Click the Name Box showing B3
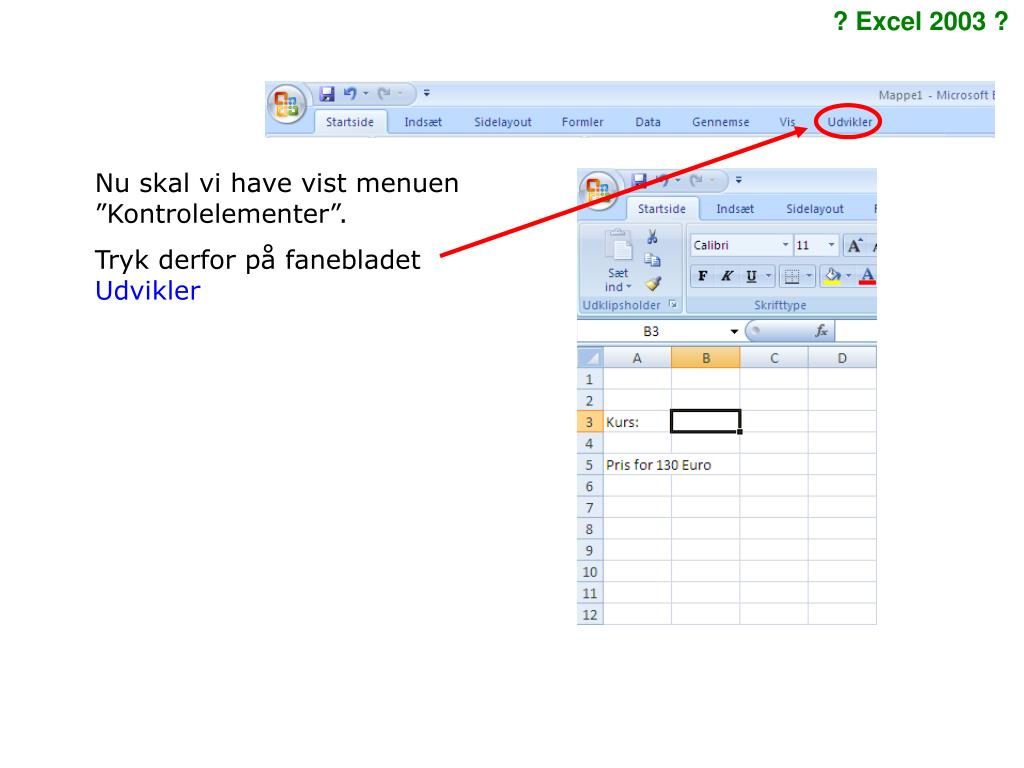1024x768 pixels. tap(651, 332)
